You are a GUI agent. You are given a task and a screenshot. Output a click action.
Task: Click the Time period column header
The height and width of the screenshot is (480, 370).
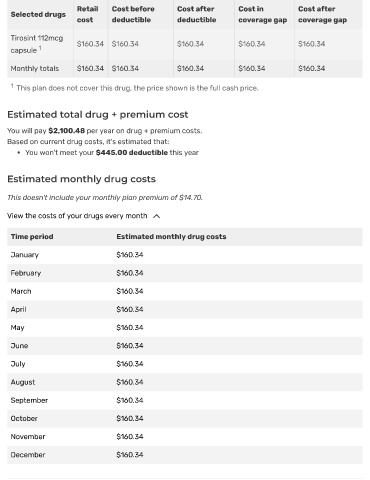32,237
